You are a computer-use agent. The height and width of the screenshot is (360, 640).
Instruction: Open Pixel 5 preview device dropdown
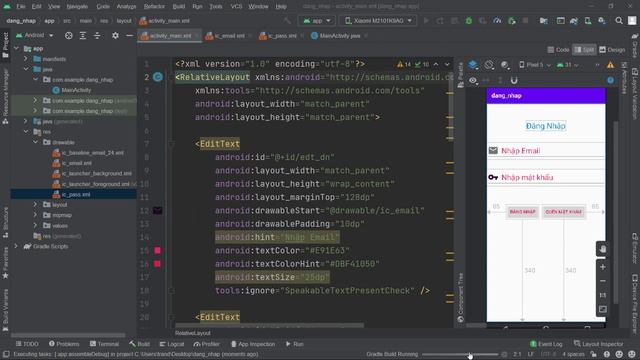535,65
